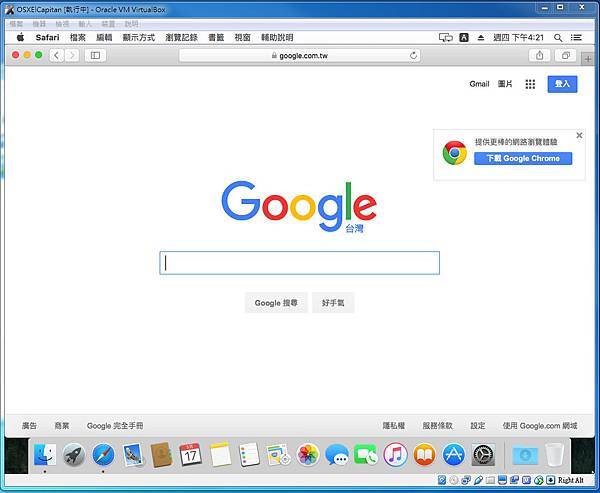Open the 編輯 menu
Viewport: 600px width, 493px height.
(104, 37)
